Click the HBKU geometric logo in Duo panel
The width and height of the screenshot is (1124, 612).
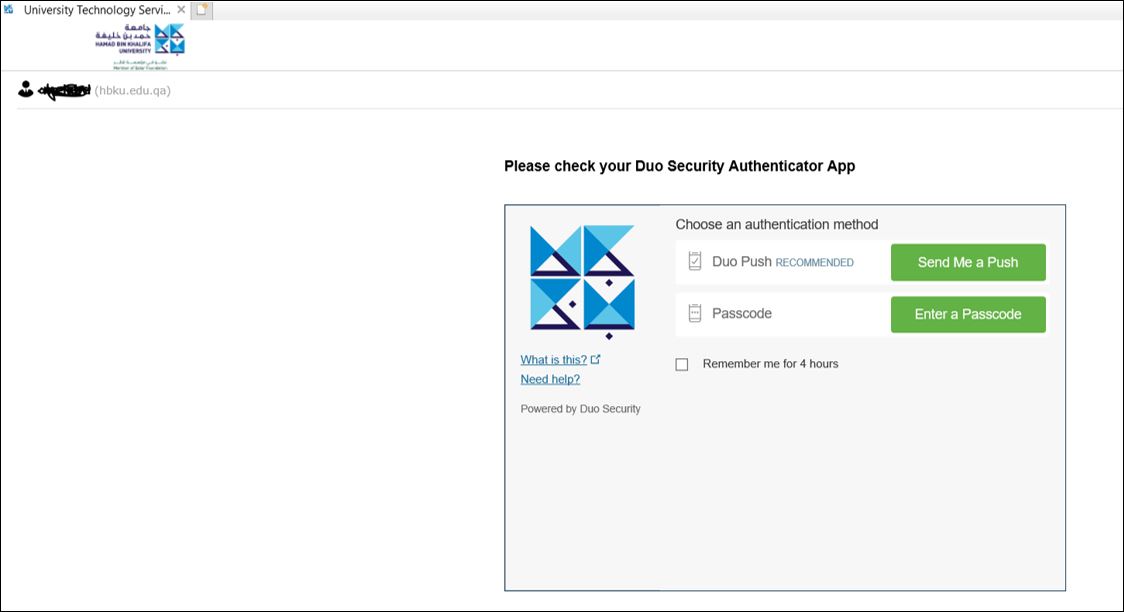click(x=582, y=282)
